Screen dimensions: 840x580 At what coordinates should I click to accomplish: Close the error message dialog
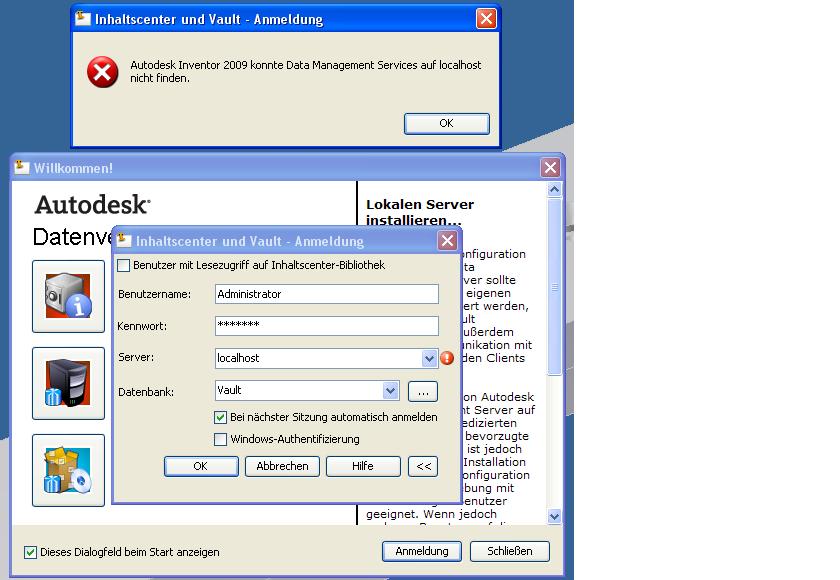pos(486,19)
